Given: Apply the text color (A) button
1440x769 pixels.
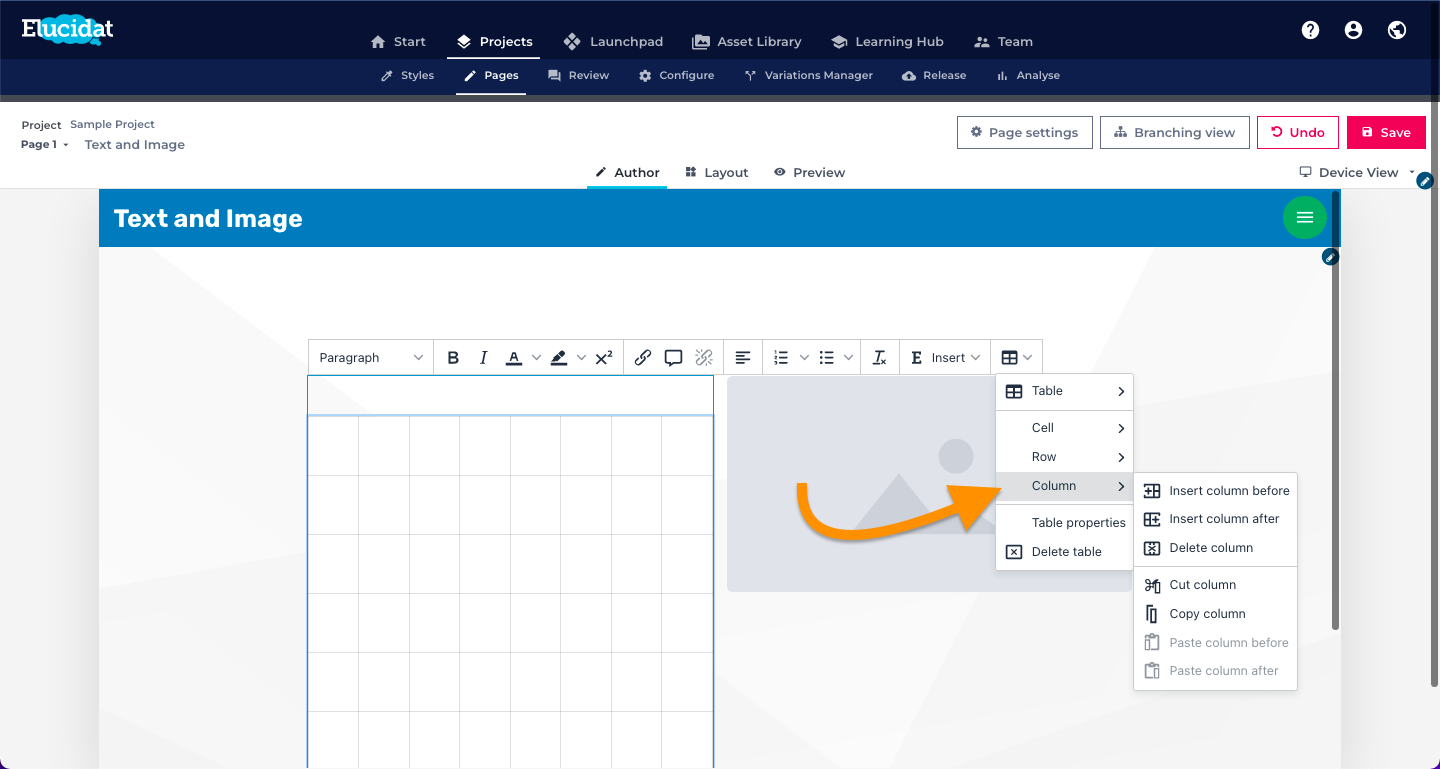Looking at the screenshot, I should tap(514, 358).
